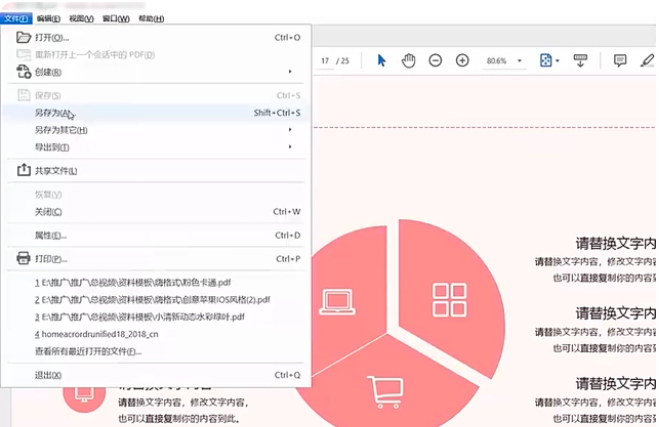
Task: Select the arrow selection tool
Action: (x=381, y=61)
